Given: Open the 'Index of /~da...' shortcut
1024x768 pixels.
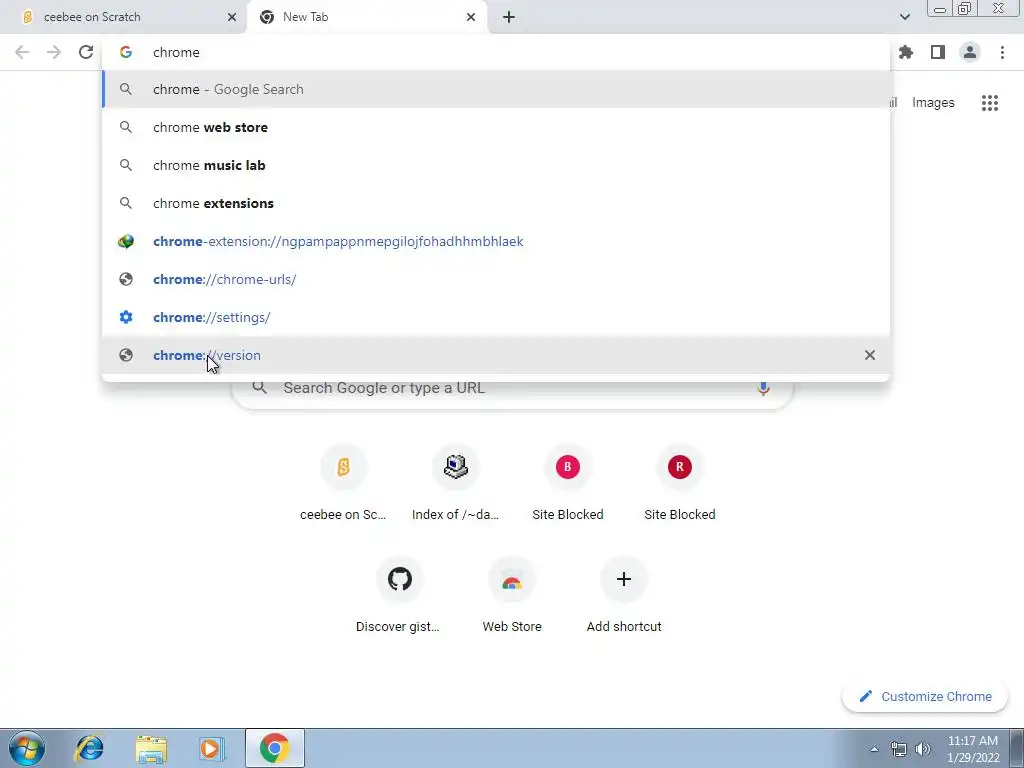Looking at the screenshot, I should 455,484.
